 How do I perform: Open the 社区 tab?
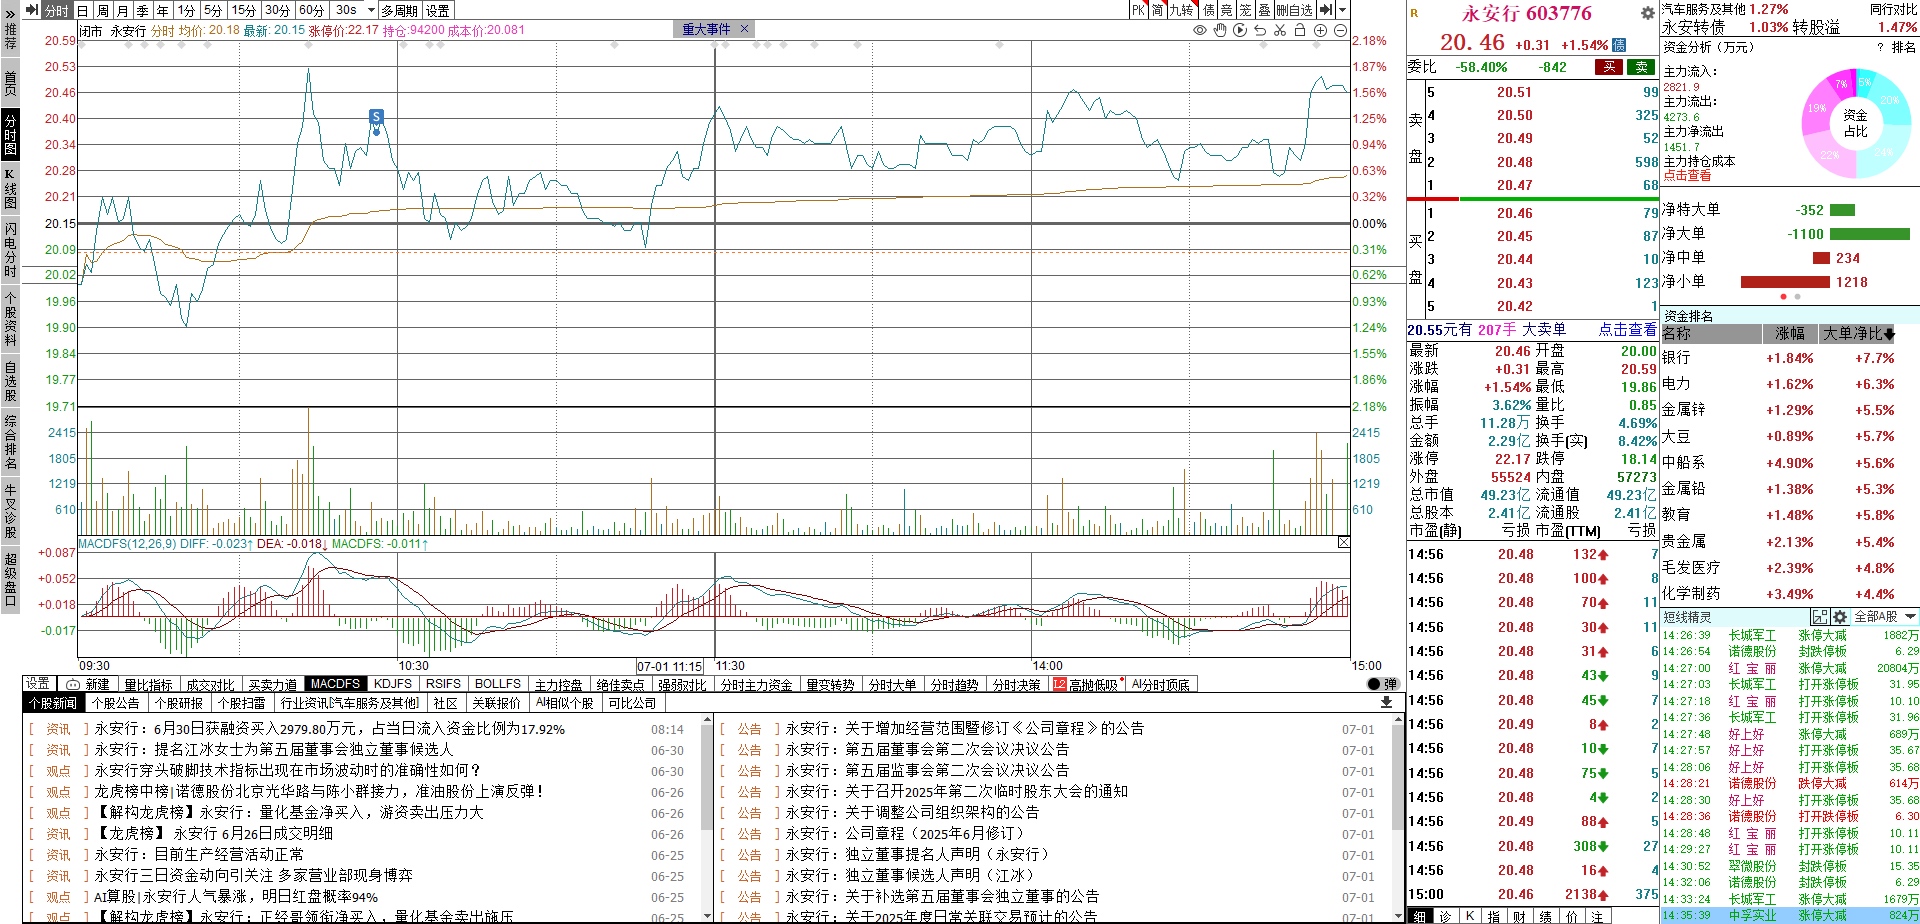click(x=445, y=703)
